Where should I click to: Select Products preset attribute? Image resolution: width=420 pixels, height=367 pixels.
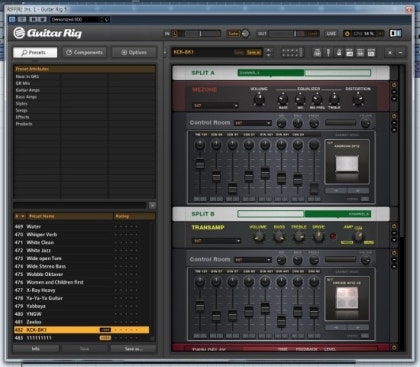(24, 124)
